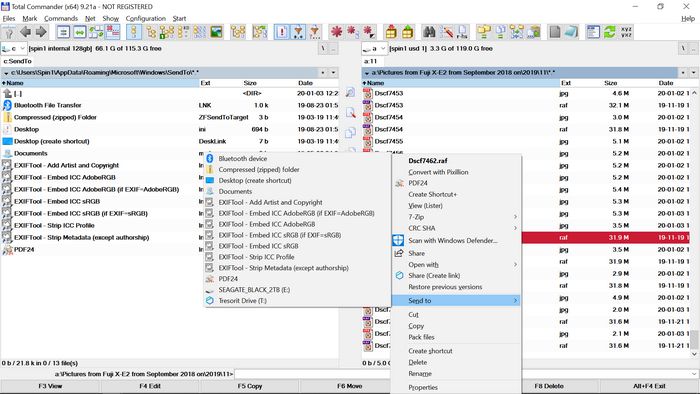
Task: Enable thumbnail view with the picture icon
Action: click(x=217, y=32)
